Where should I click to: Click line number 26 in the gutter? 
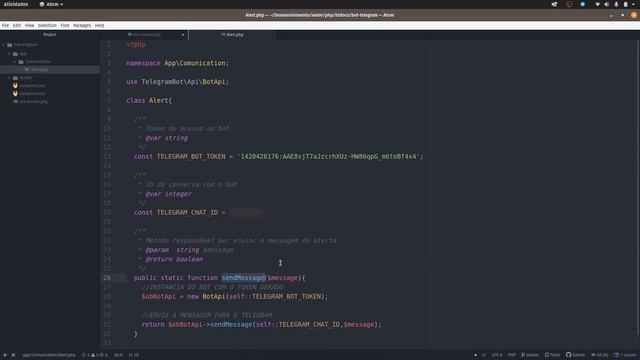pos(107,278)
